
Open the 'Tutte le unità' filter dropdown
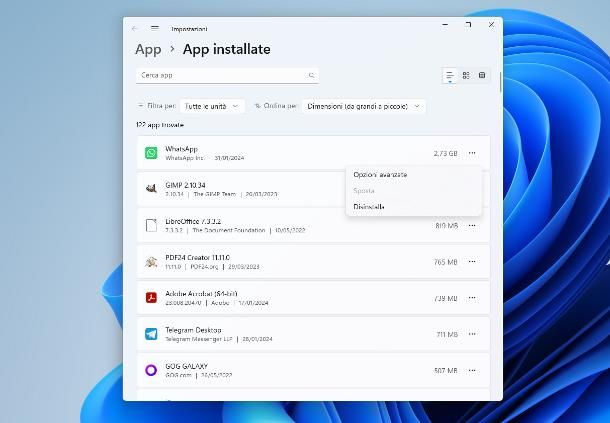212,106
